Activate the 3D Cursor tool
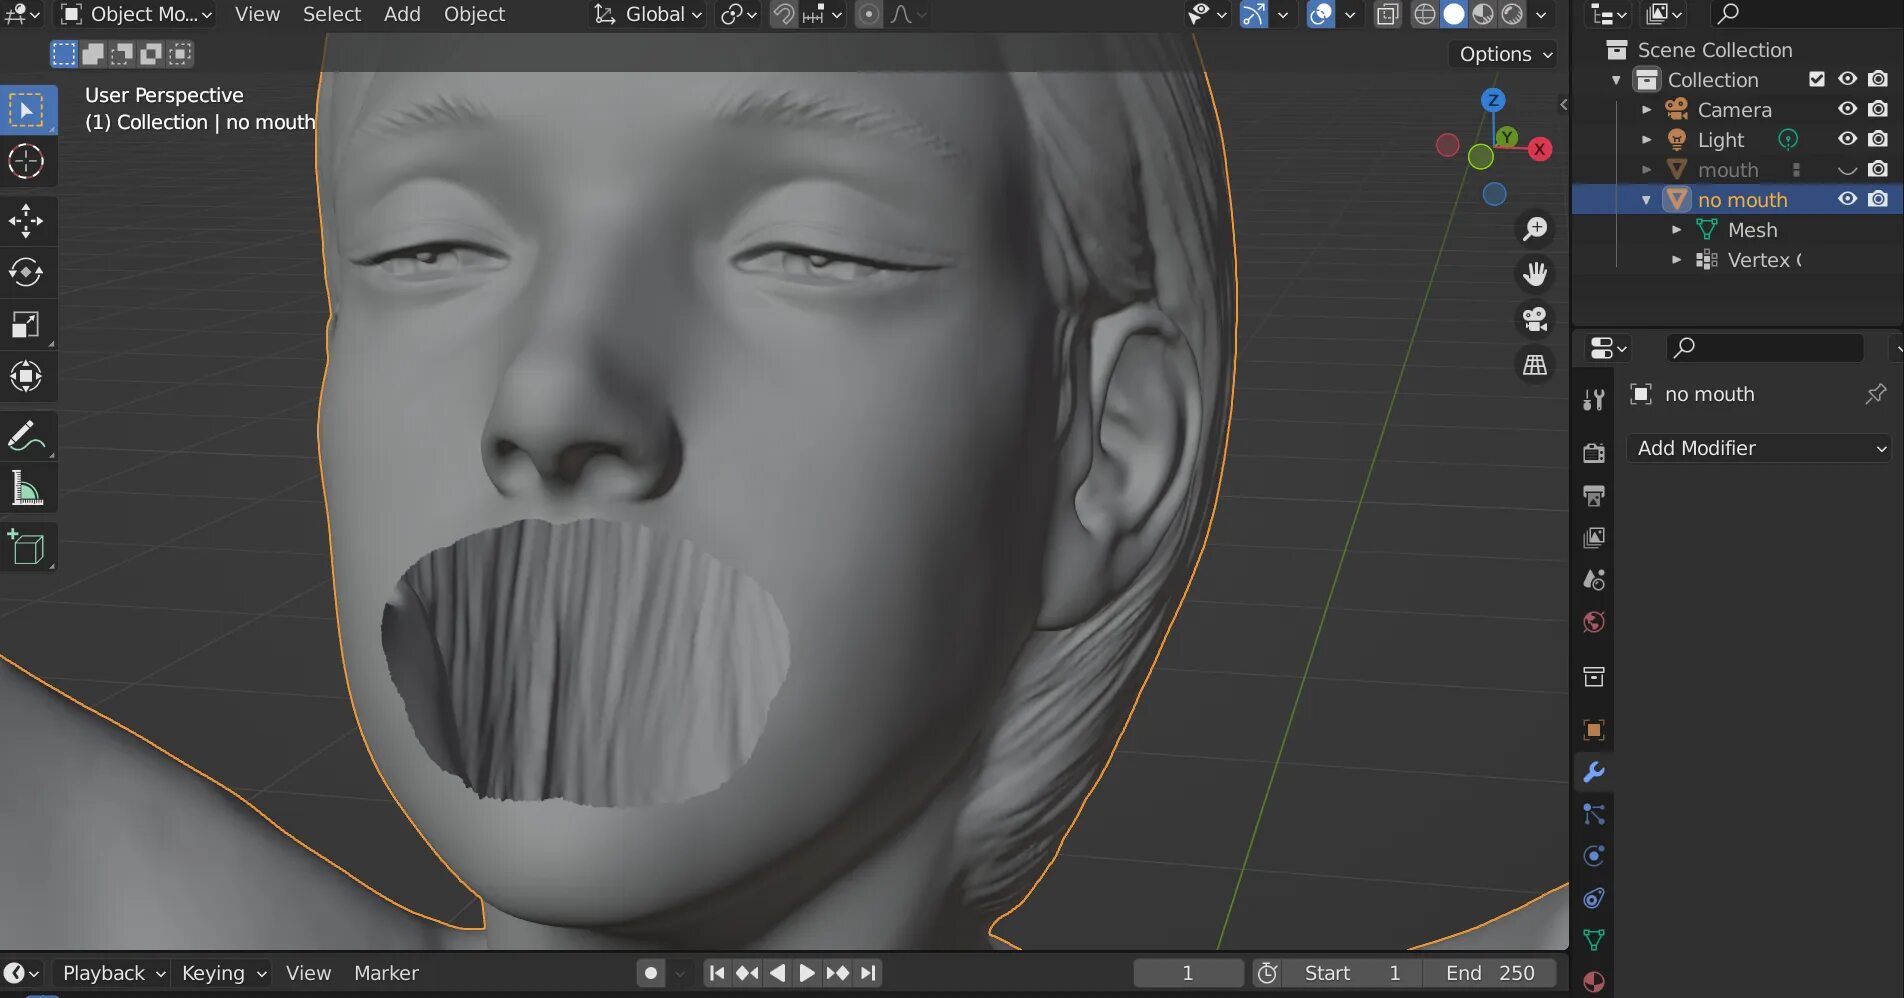The image size is (1904, 998). tap(27, 161)
